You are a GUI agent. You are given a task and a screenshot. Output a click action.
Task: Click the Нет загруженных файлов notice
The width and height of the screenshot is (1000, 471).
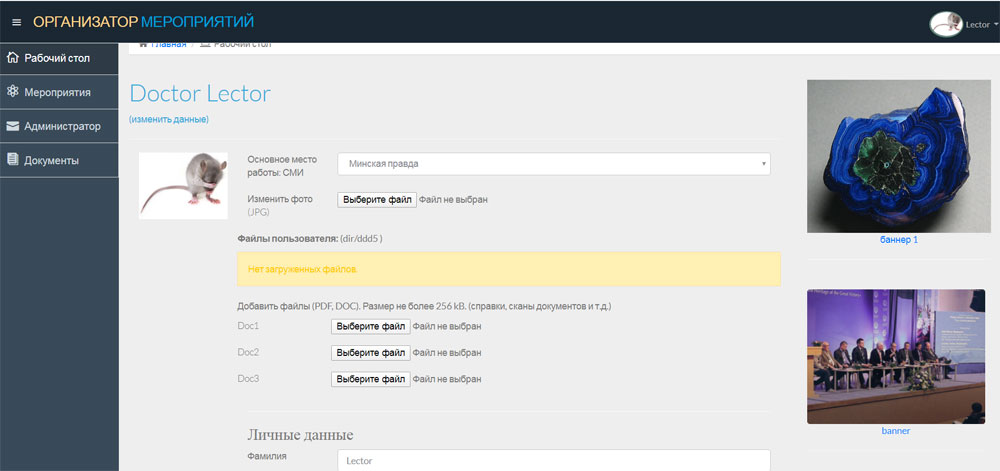tap(509, 269)
